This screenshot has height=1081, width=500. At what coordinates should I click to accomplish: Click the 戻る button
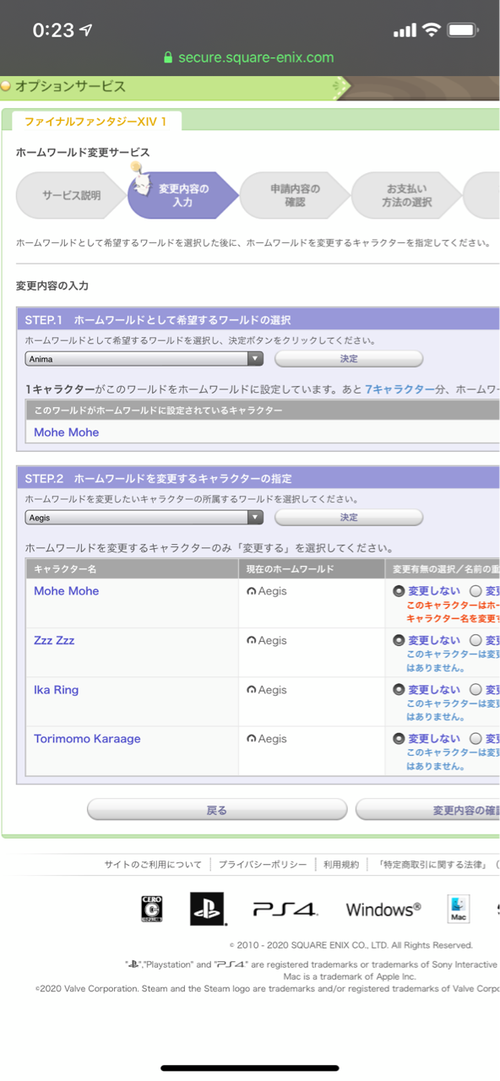pyautogui.click(x=217, y=809)
